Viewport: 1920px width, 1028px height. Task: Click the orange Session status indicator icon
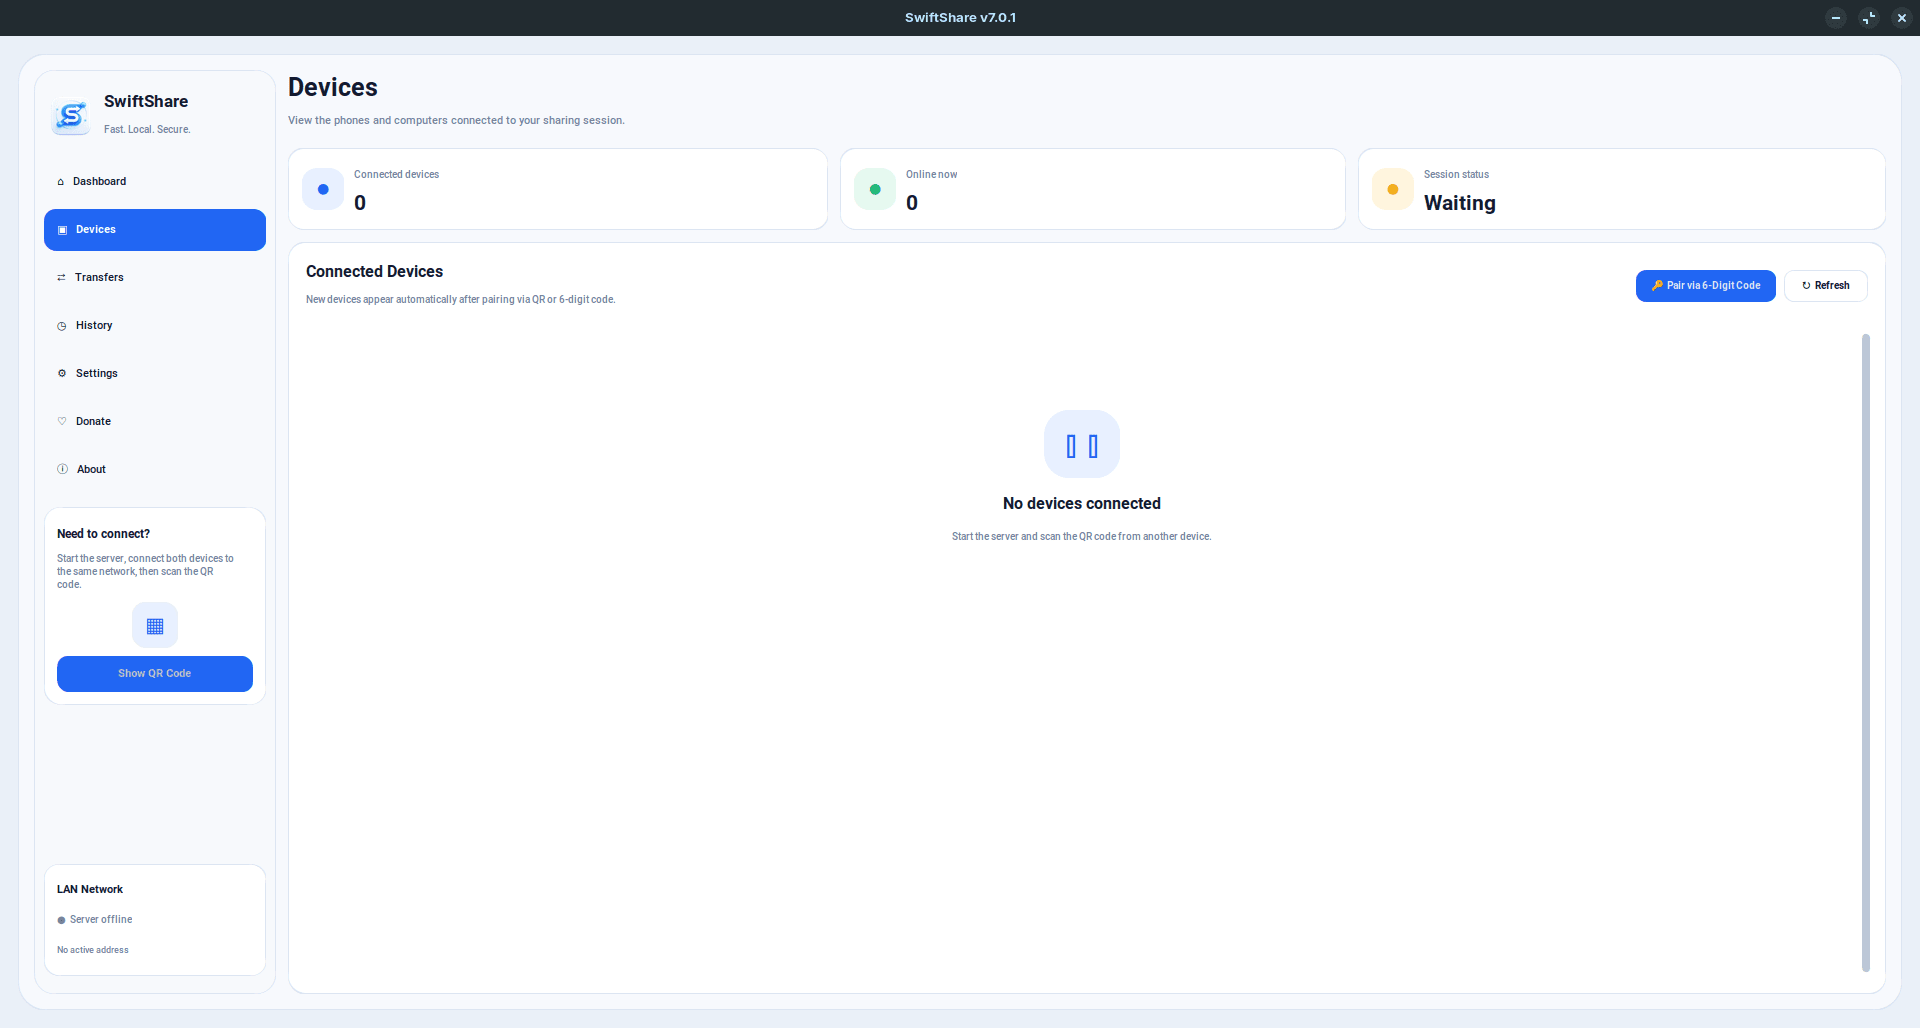pos(1393,190)
